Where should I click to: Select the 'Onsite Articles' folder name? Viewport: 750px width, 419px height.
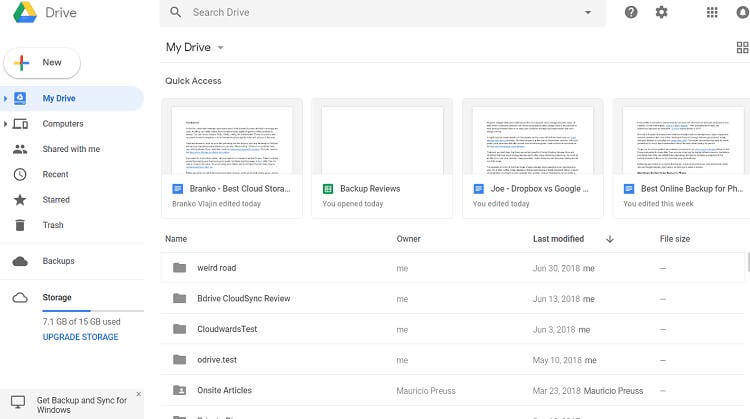point(224,390)
